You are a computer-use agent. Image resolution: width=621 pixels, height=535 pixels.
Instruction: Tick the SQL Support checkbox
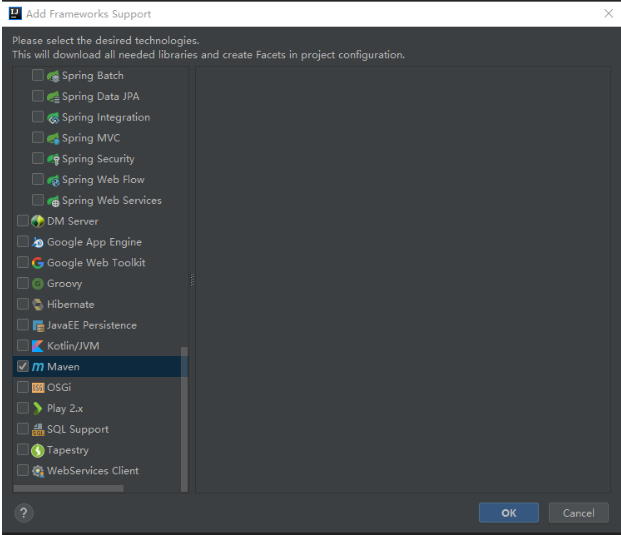tap(23, 429)
